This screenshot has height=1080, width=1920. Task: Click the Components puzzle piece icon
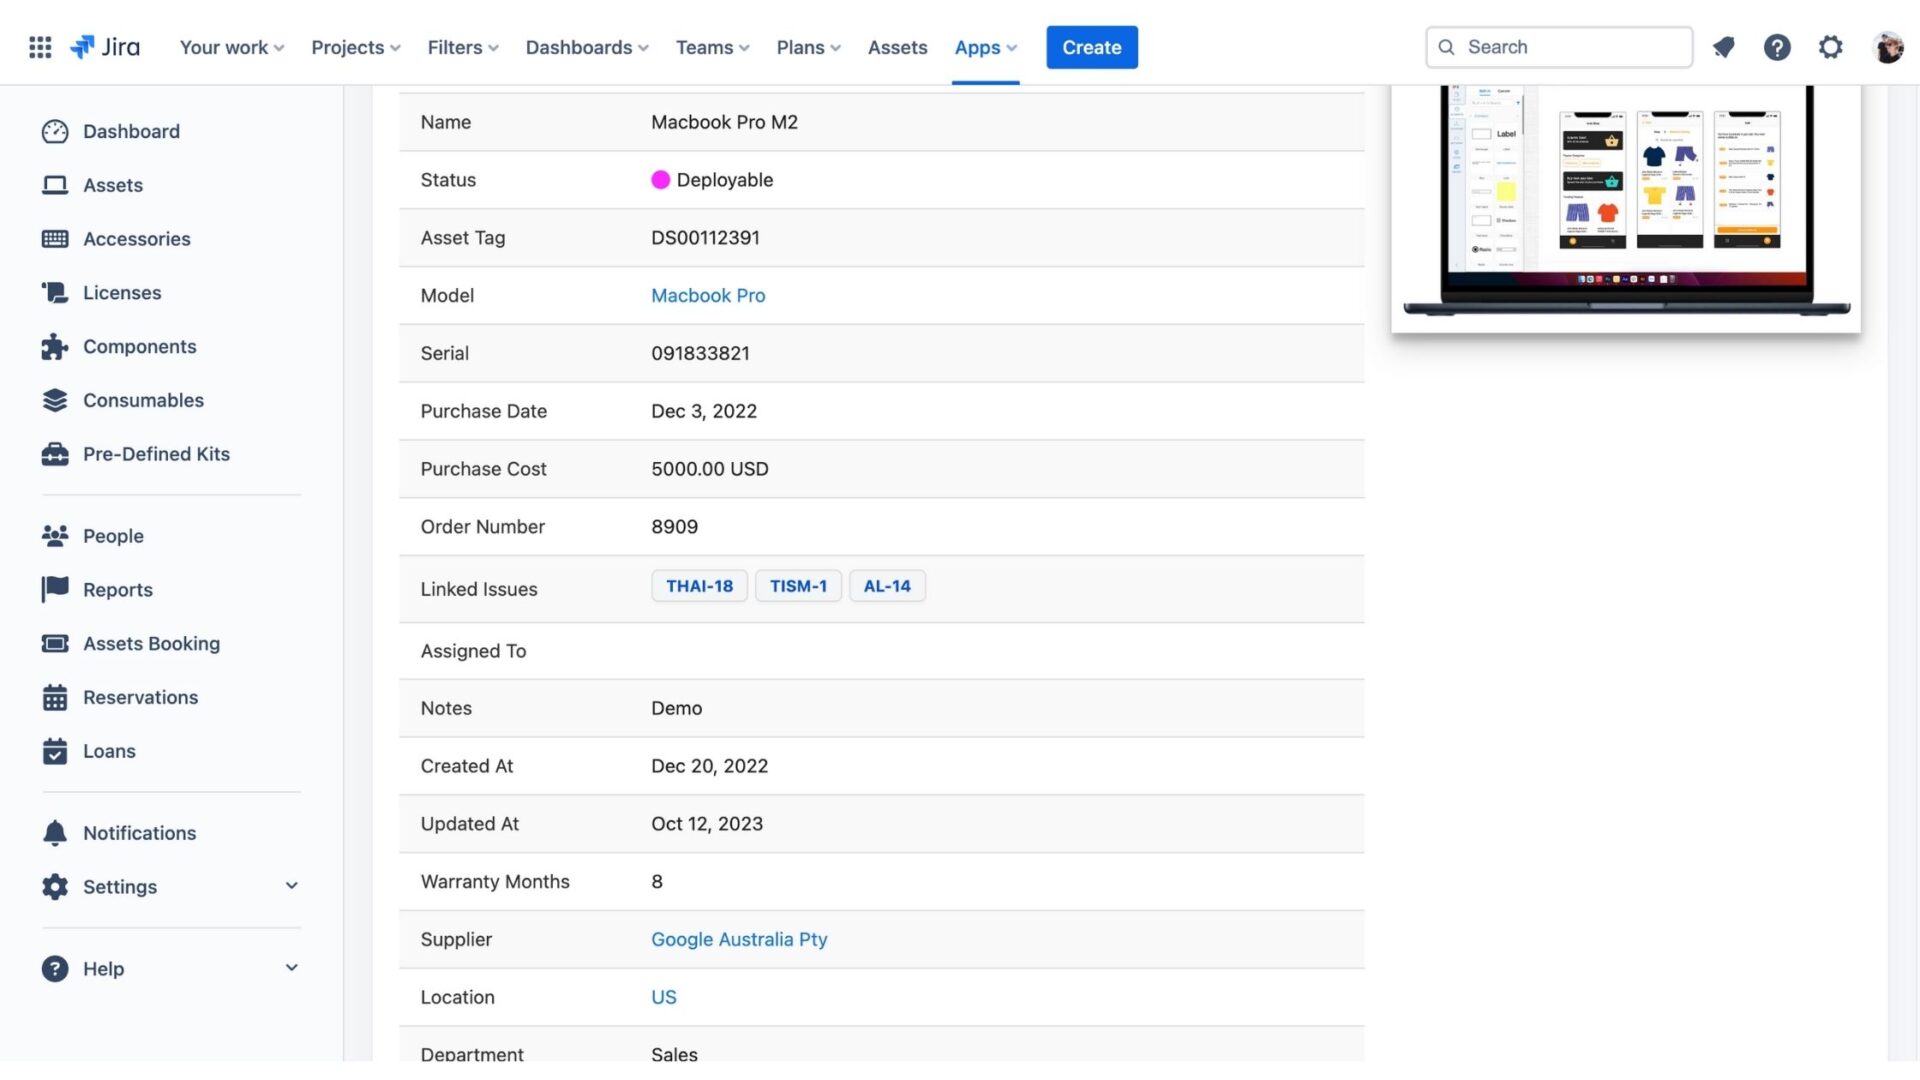55,347
